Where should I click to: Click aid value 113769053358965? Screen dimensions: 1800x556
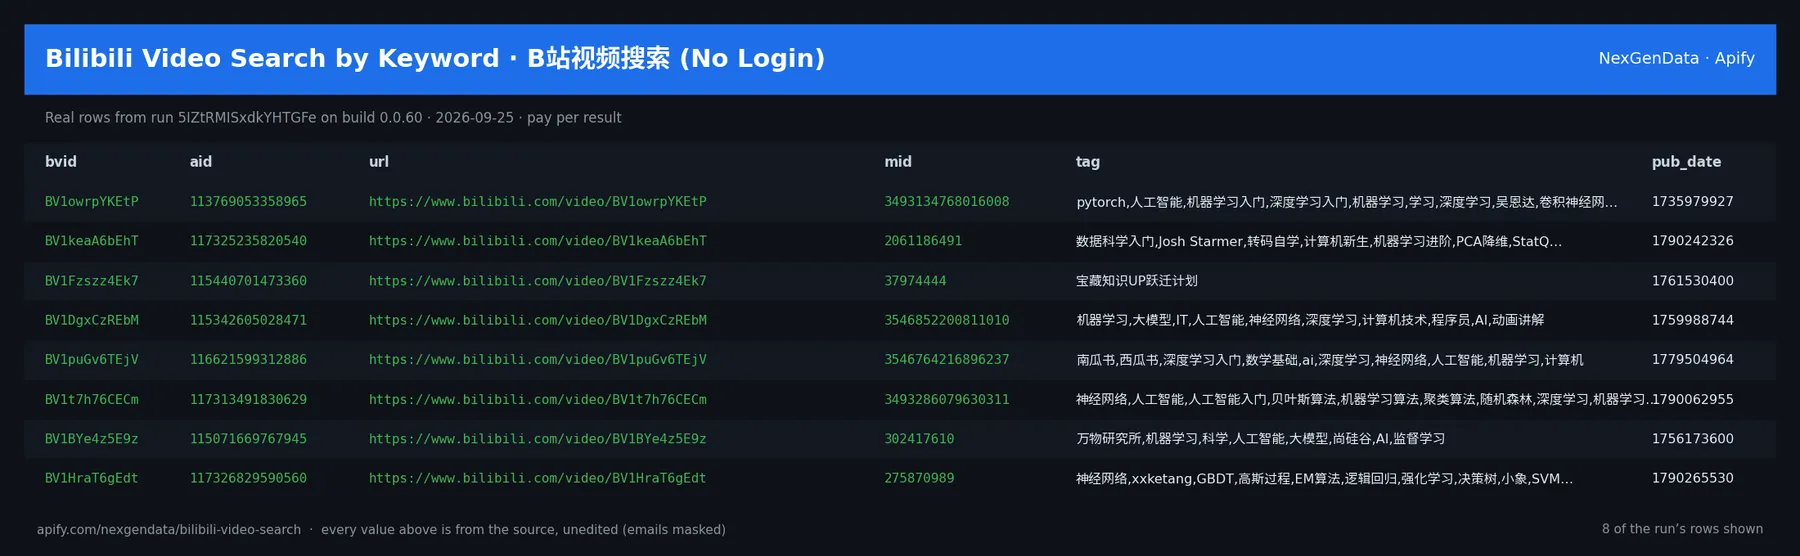248,201
